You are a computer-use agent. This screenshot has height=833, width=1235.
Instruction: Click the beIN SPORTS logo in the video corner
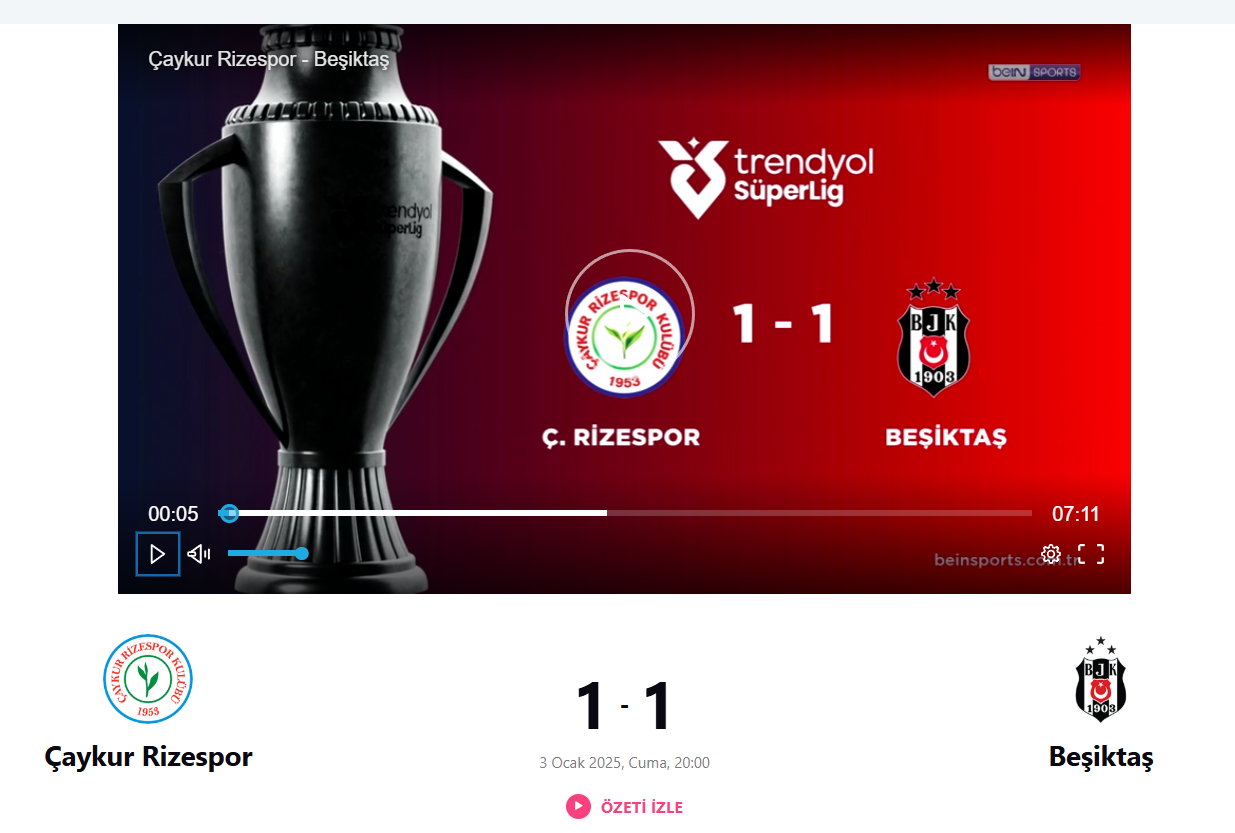click(1034, 72)
